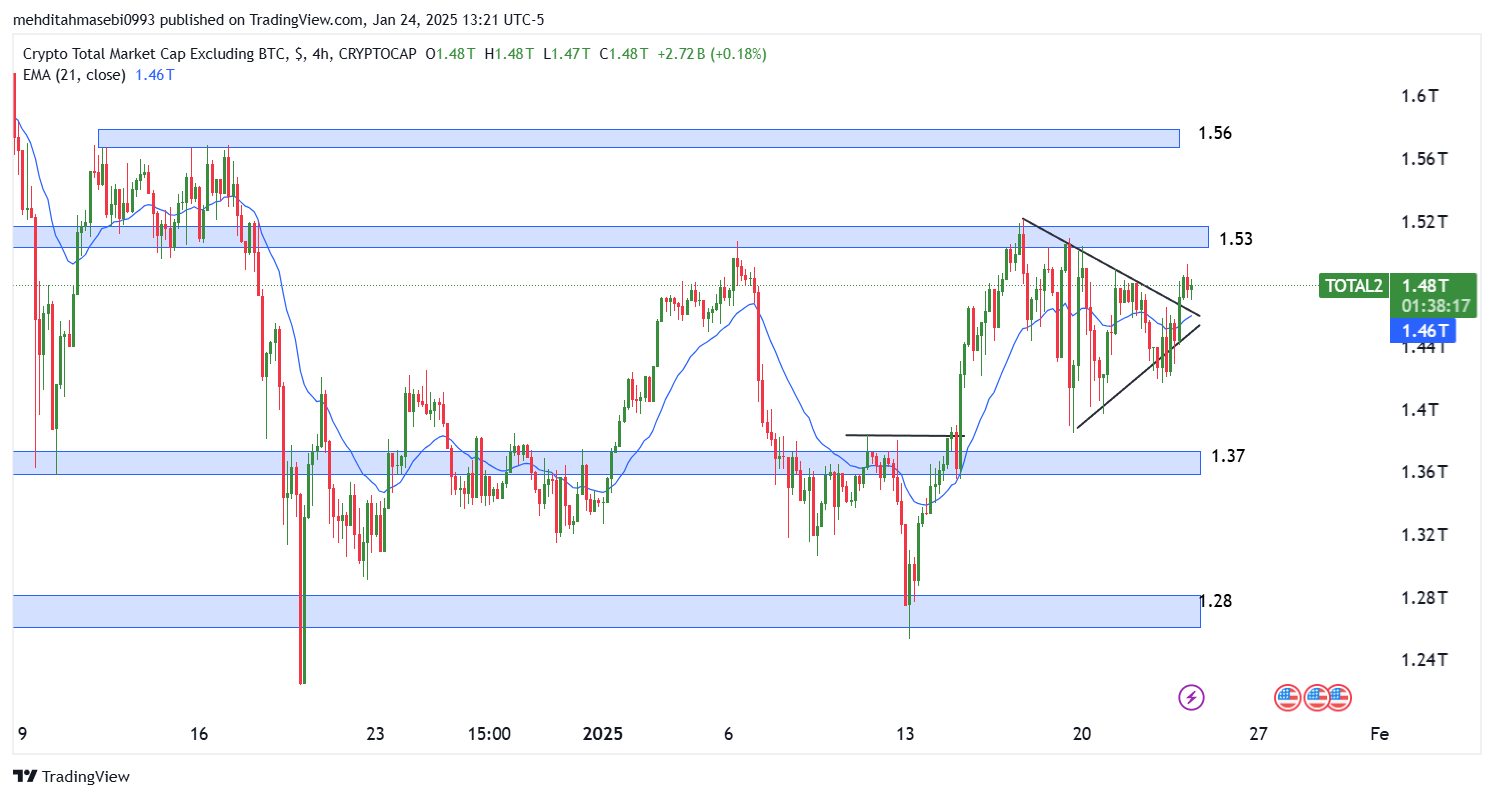The height and width of the screenshot is (798, 1494).
Task: Click the C1.48T close value
Action: point(625,54)
